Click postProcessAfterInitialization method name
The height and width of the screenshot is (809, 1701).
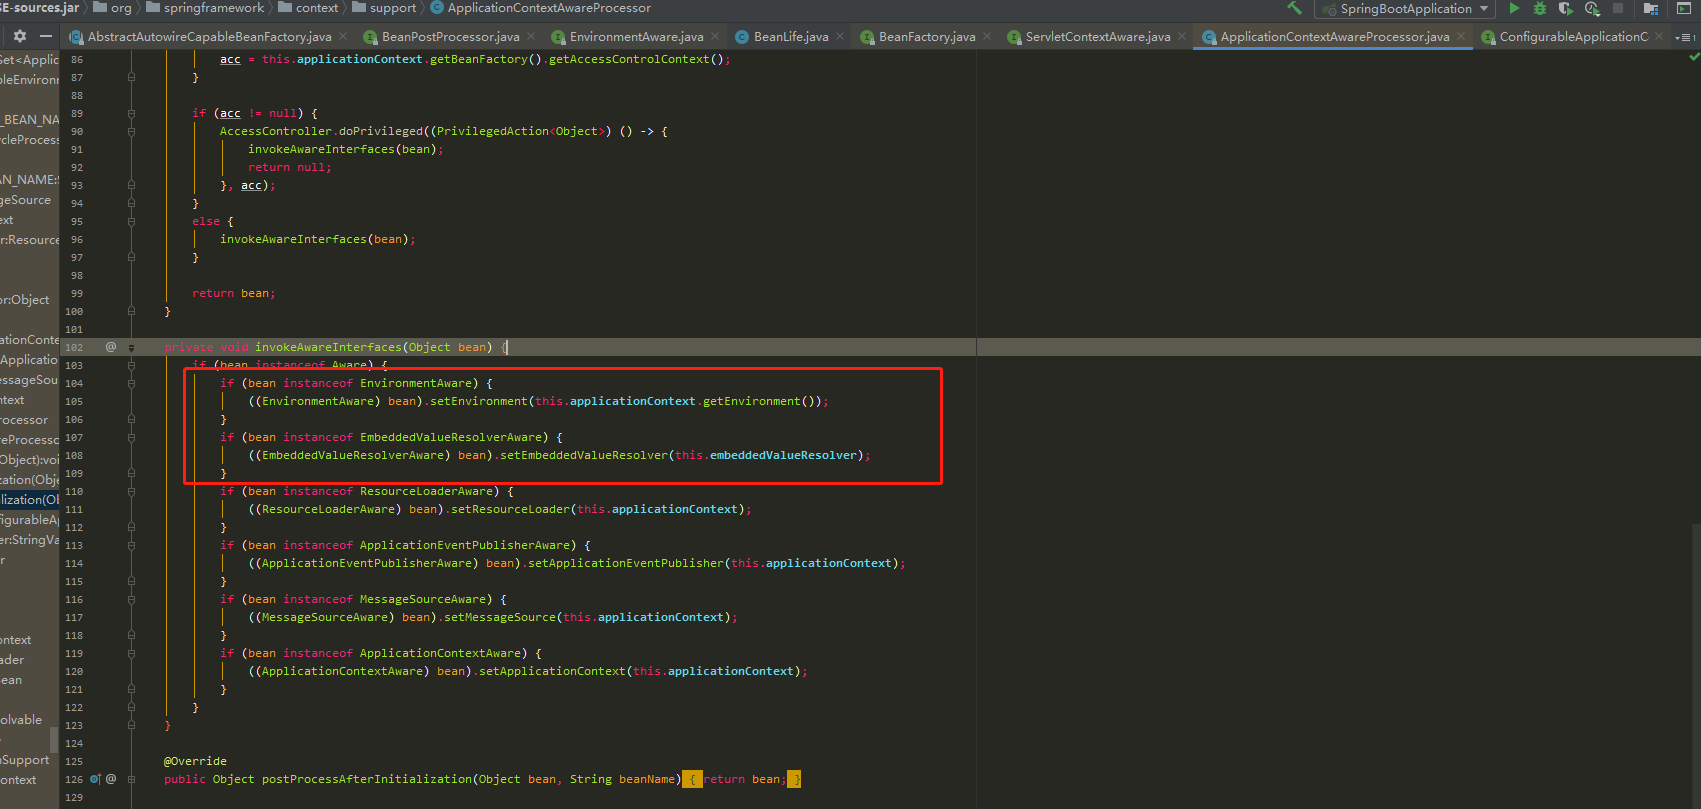pyautogui.click(x=367, y=779)
